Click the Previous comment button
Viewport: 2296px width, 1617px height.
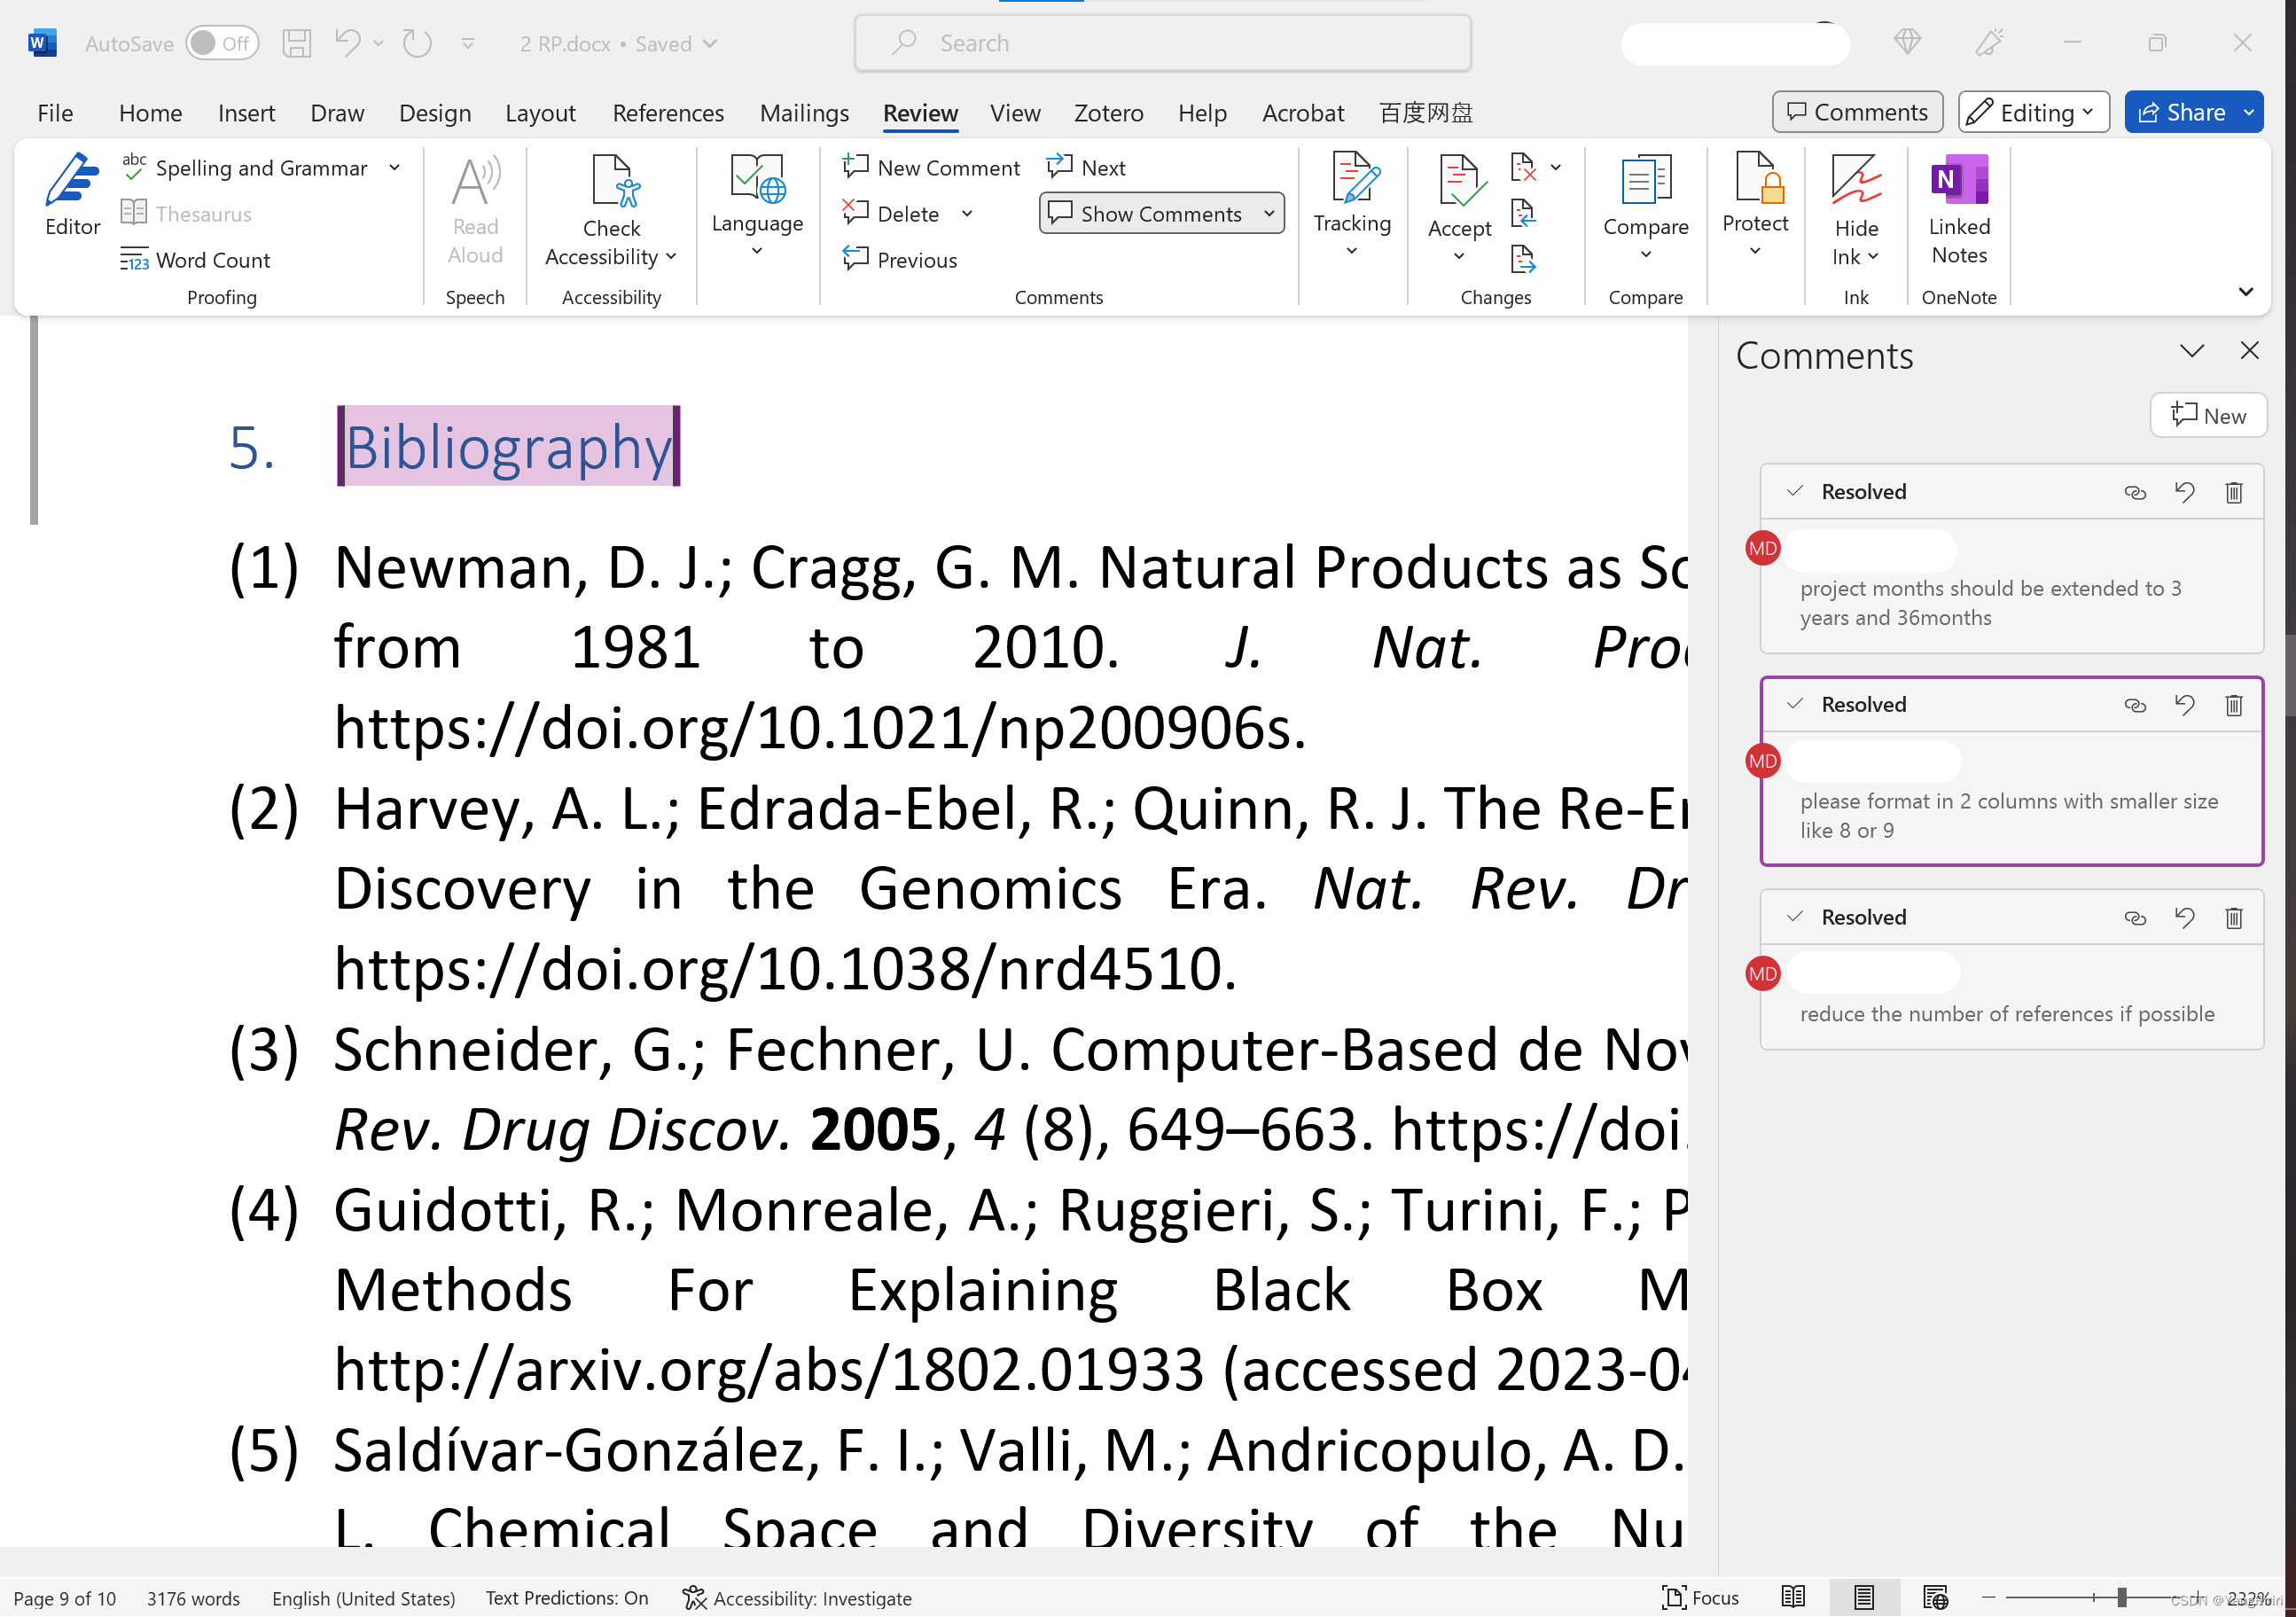(899, 260)
